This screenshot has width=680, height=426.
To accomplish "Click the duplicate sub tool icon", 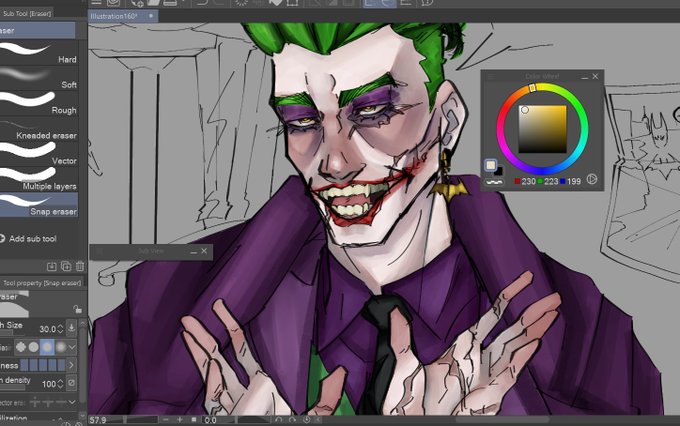I will tap(66, 266).
